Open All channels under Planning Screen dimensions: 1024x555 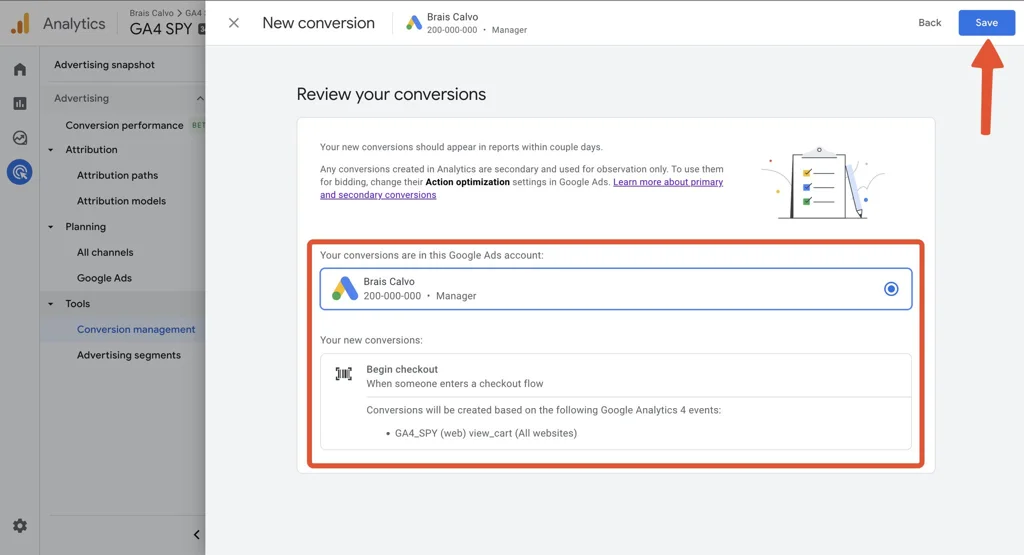pyautogui.click(x=105, y=252)
